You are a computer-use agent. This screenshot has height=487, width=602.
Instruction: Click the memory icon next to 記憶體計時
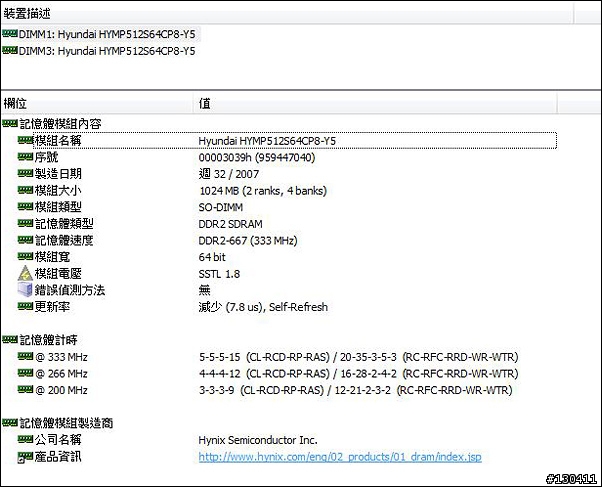tap(10, 340)
